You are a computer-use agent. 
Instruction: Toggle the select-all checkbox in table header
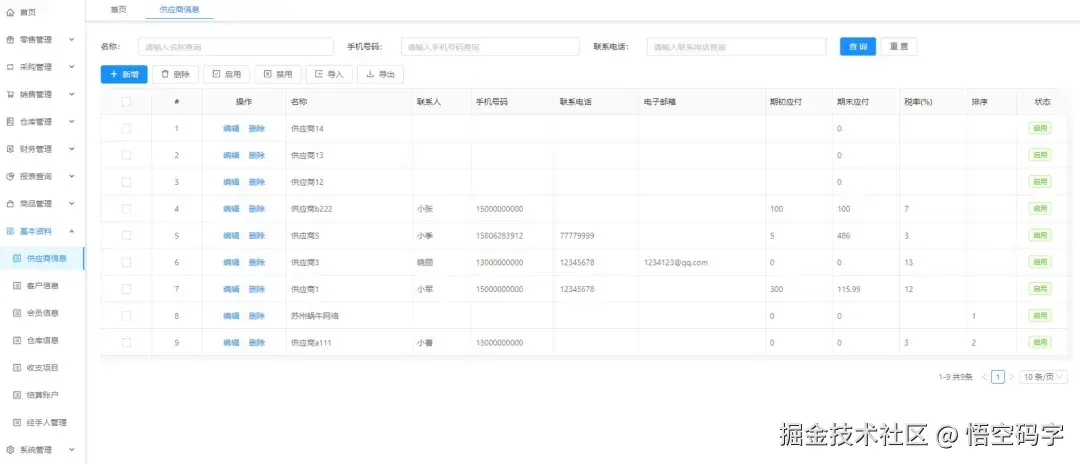(x=126, y=102)
